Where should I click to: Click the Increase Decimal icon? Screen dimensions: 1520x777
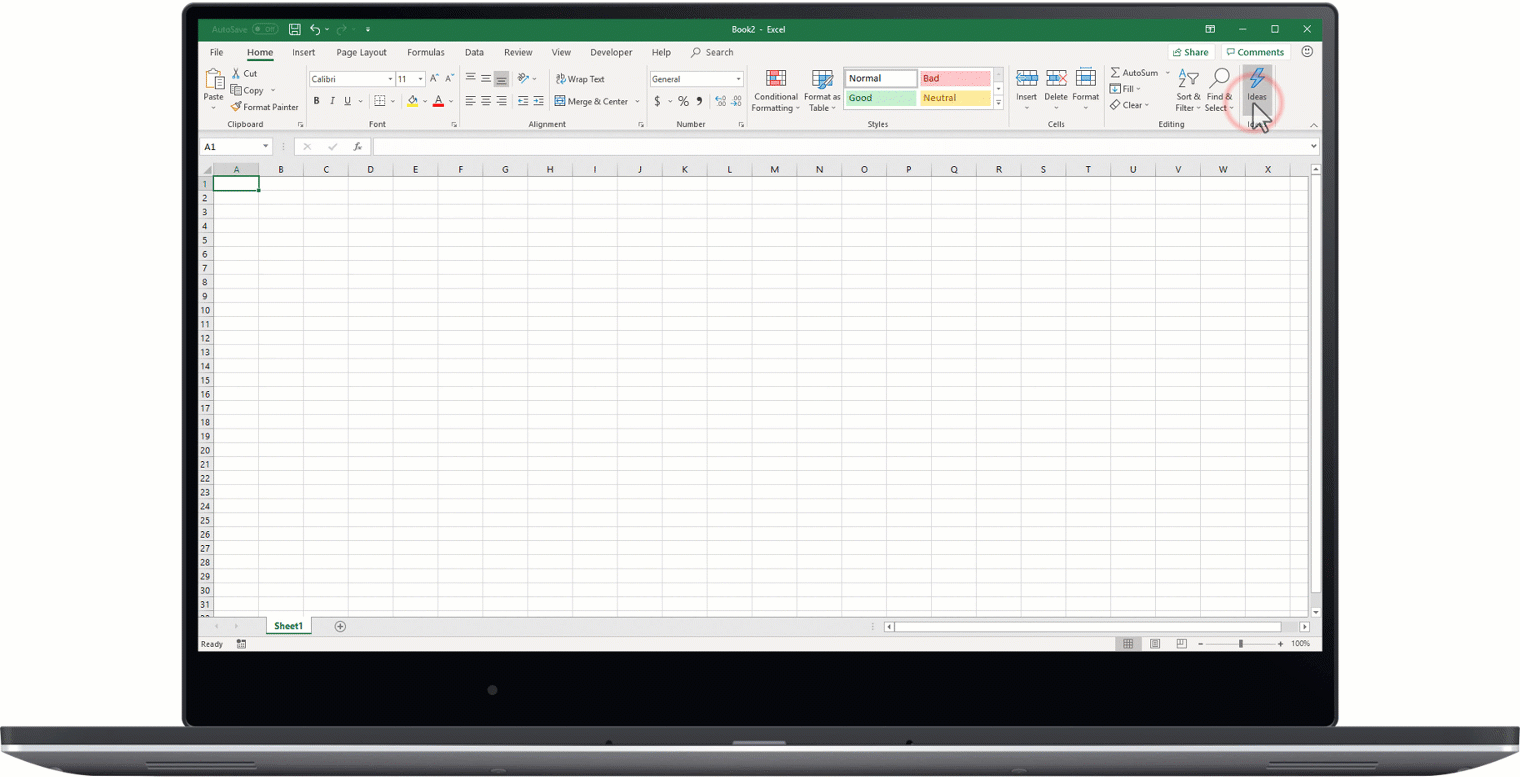pos(721,101)
